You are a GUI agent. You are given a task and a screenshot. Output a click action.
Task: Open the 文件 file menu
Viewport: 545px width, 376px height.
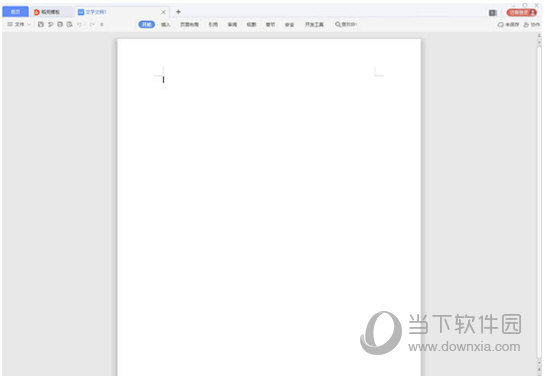pyautogui.click(x=16, y=24)
